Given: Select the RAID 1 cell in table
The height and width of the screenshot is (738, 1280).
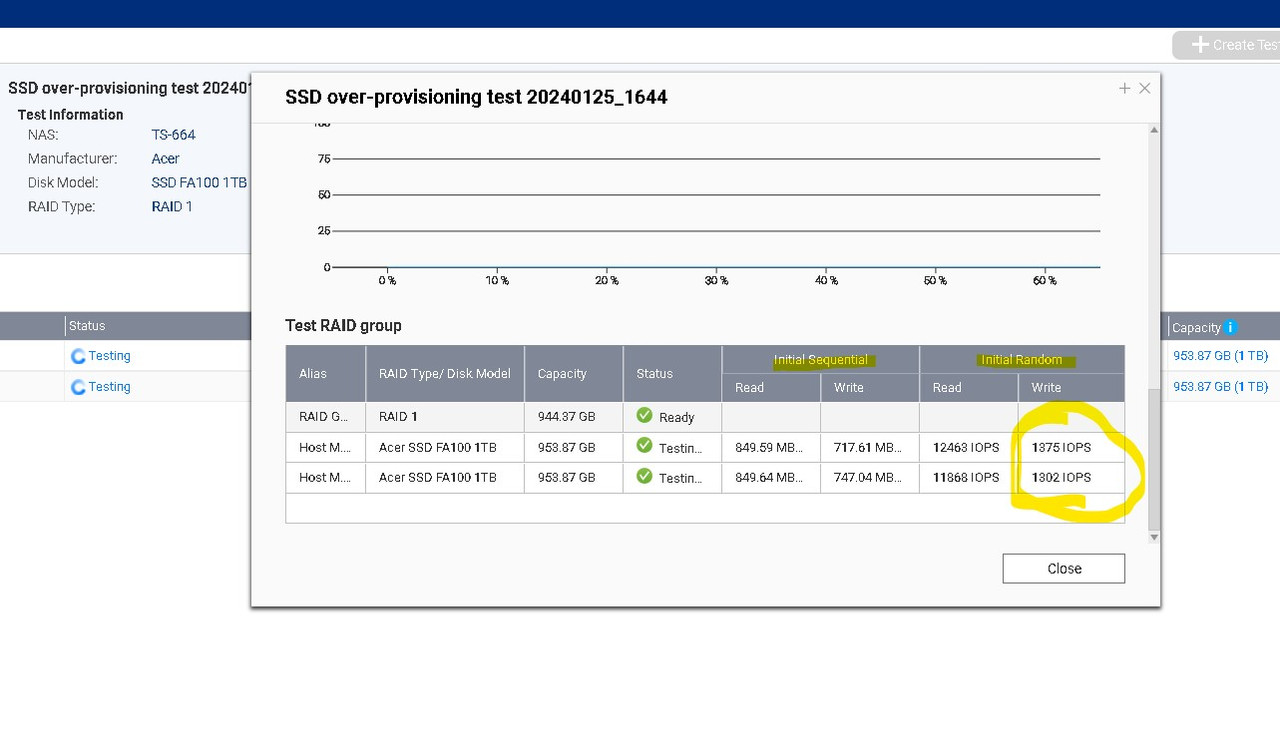Looking at the screenshot, I should click(445, 417).
